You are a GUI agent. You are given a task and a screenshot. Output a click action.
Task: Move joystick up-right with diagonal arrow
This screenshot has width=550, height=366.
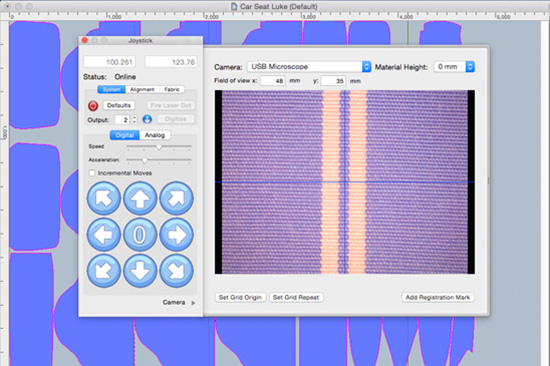(x=176, y=198)
